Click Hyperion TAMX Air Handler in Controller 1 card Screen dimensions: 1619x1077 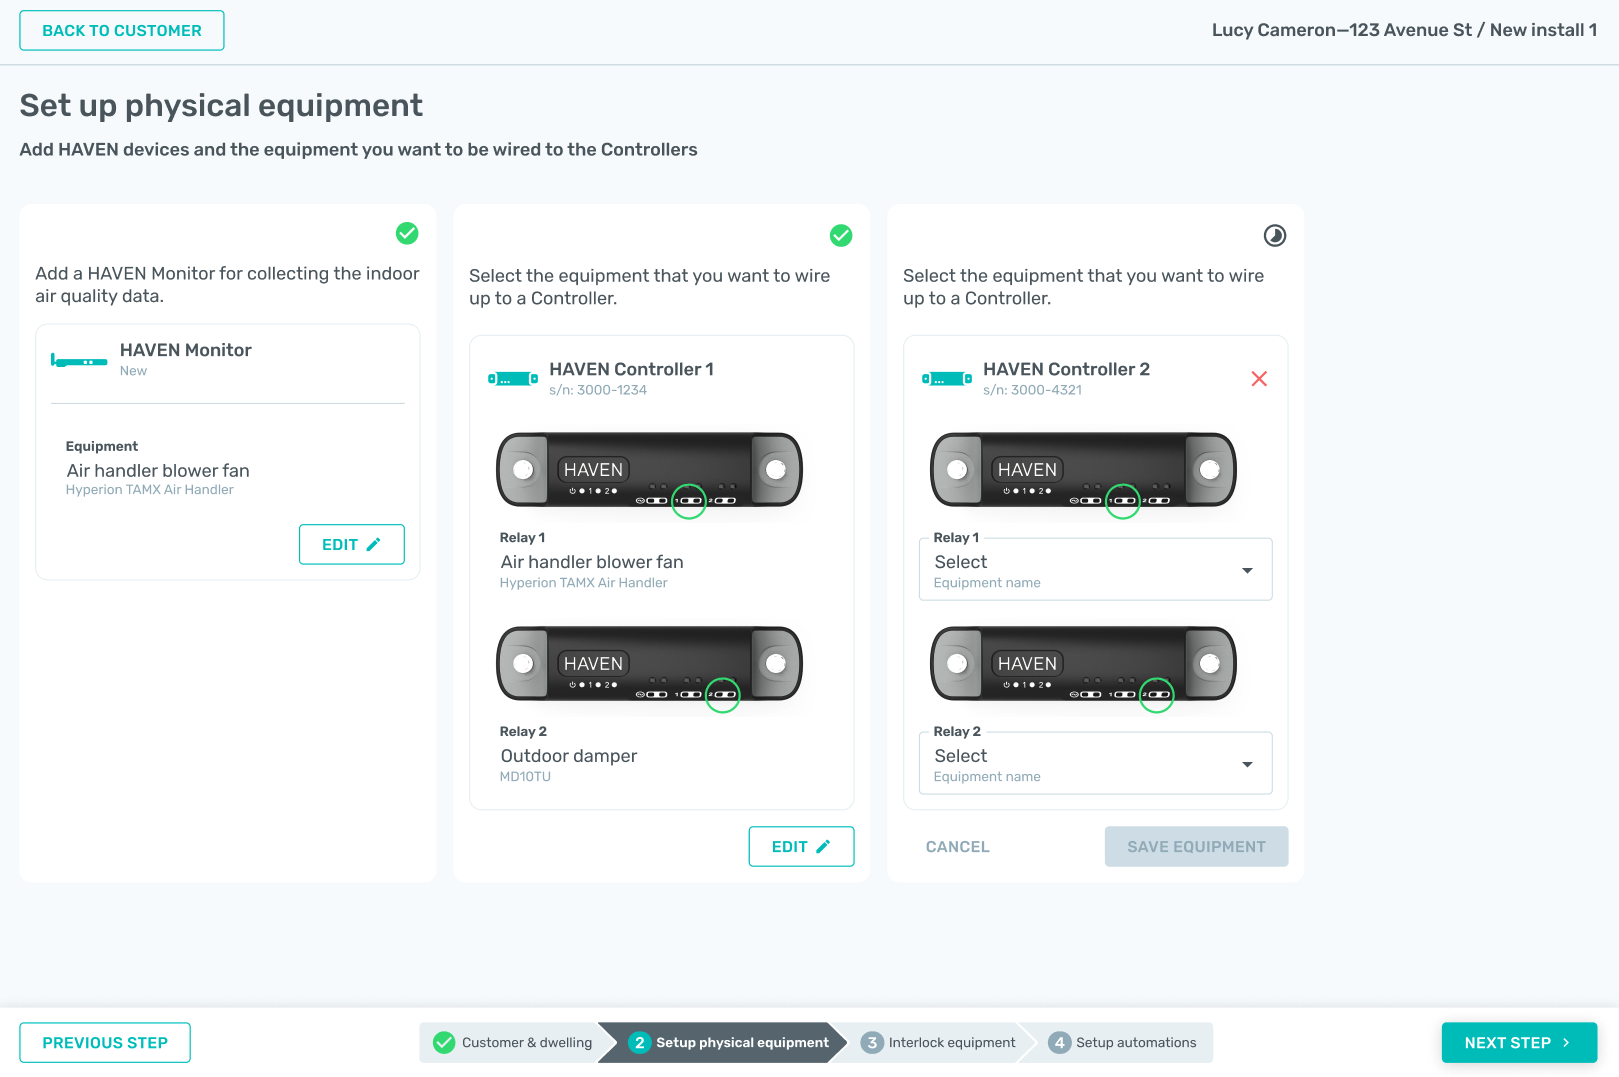point(584,582)
